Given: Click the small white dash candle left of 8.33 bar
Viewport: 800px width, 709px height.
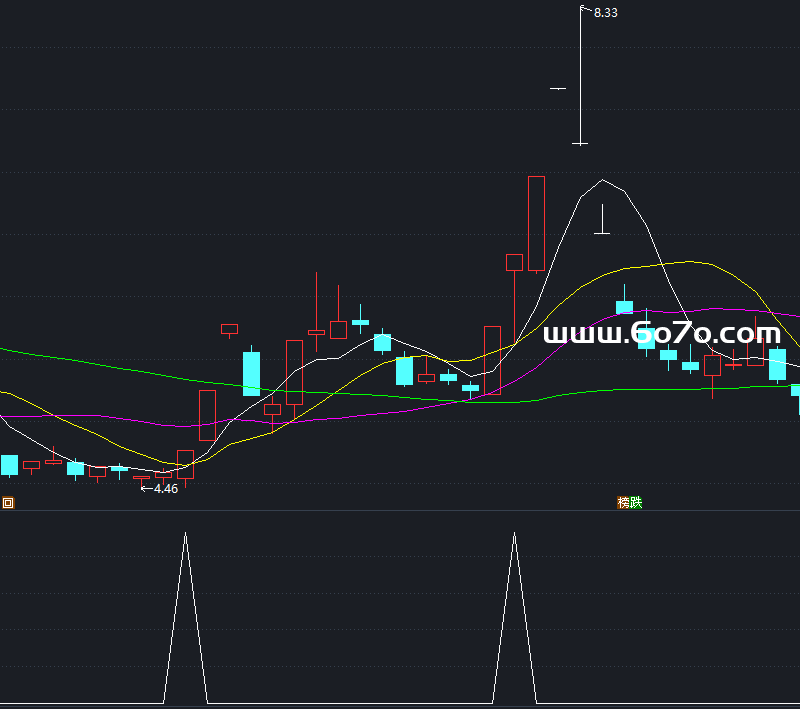Looking at the screenshot, I should coord(558,89).
